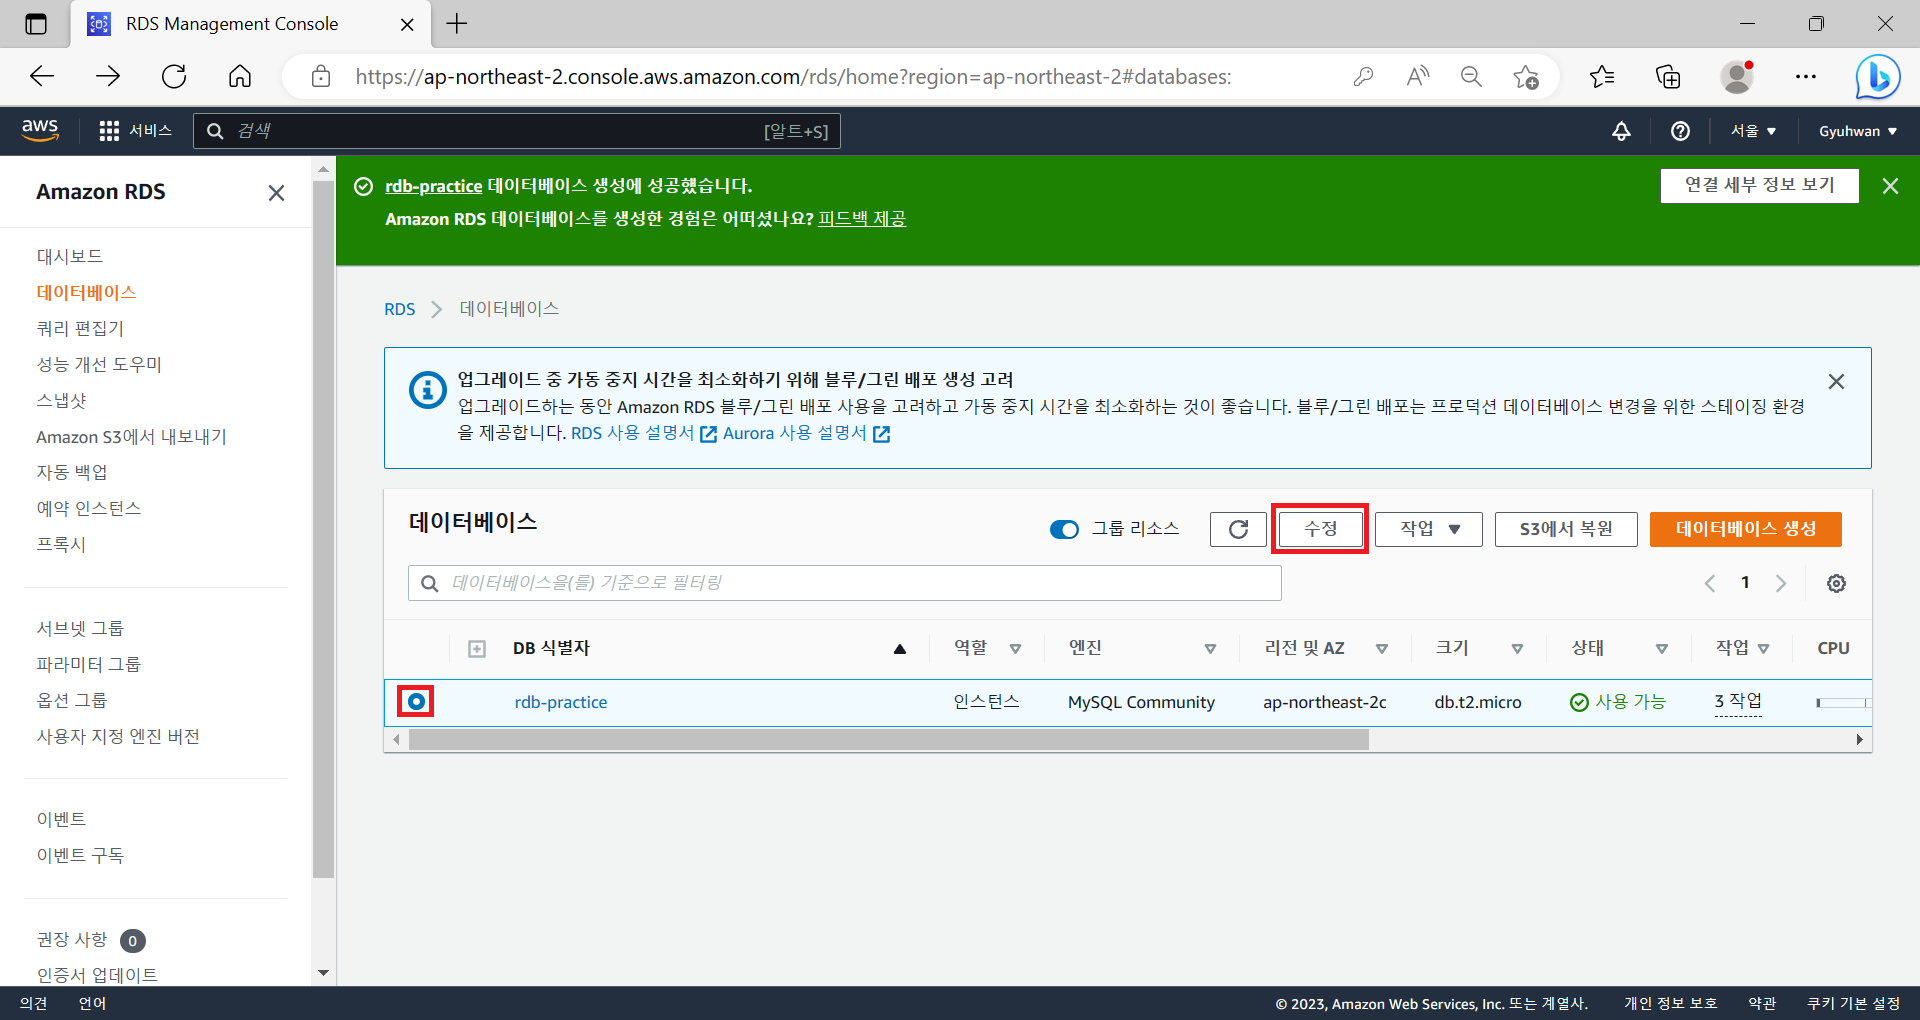Open table preferences gear icon
The height and width of the screenshot is (1020, 1920).
1836,583
